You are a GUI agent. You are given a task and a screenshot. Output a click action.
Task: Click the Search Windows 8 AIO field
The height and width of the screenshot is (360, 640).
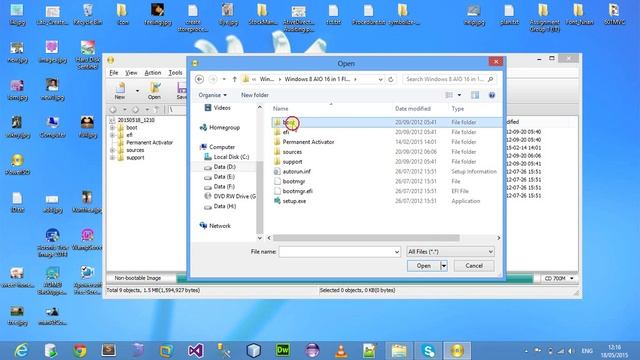click(449, 79)
